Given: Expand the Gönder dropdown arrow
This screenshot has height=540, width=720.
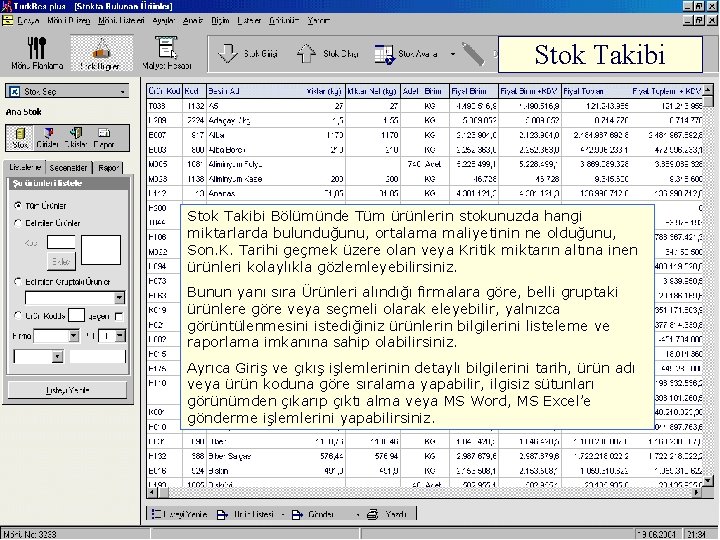Looking at the screenshot, I should click(x=358, y=515).
